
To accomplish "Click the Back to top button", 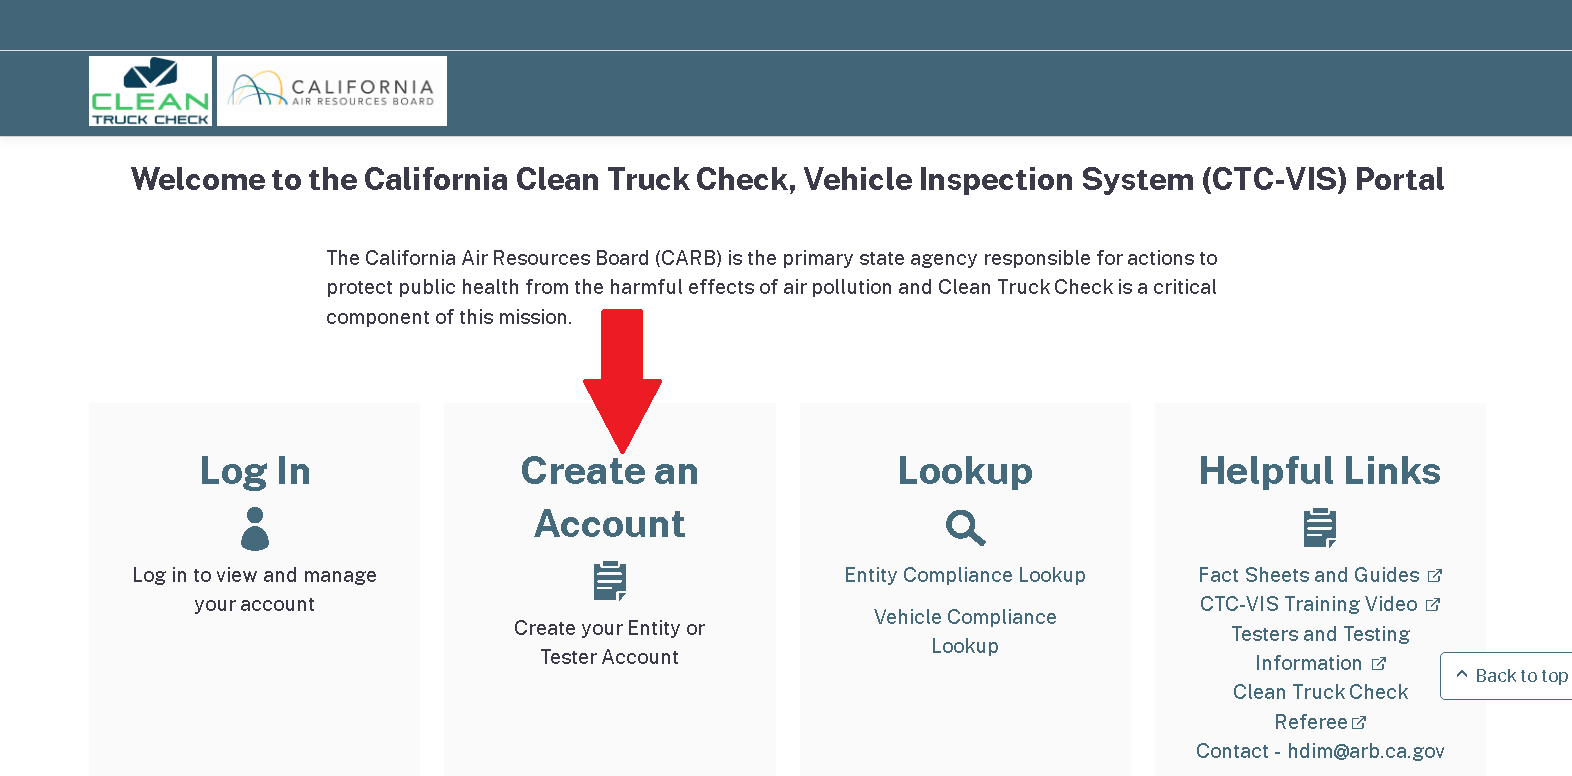I will pyautogui.click(x=1507, y=676).
